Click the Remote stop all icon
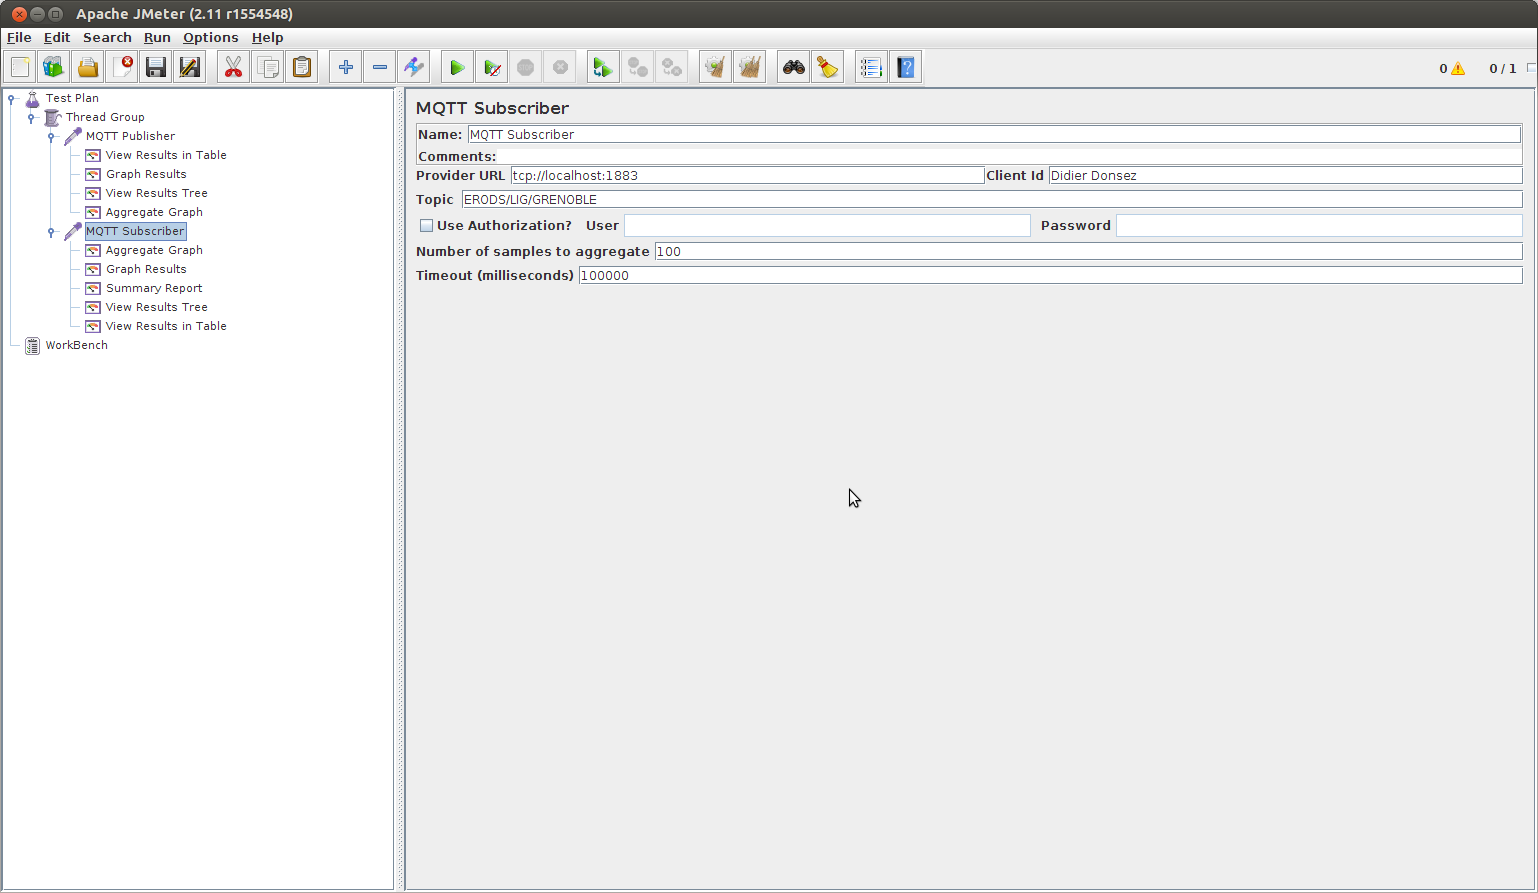 tap(637, 68)
